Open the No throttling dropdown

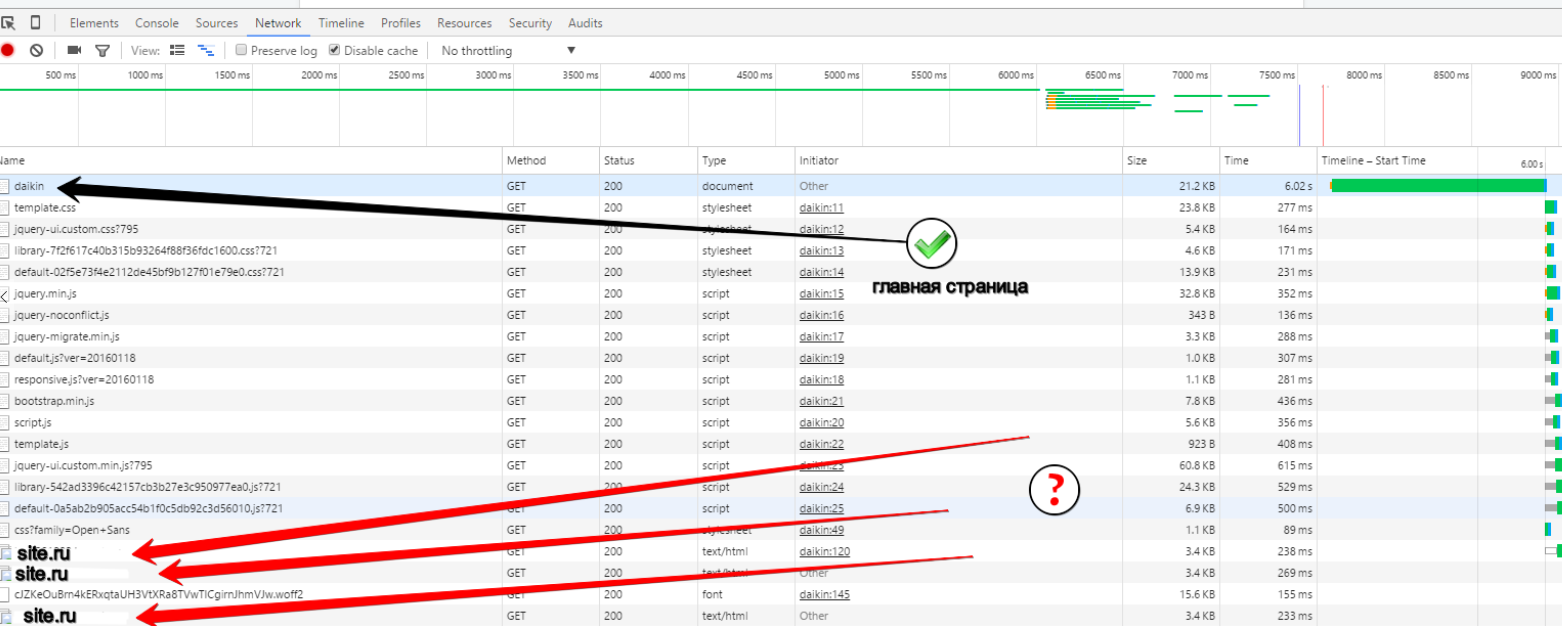[508, 50]
